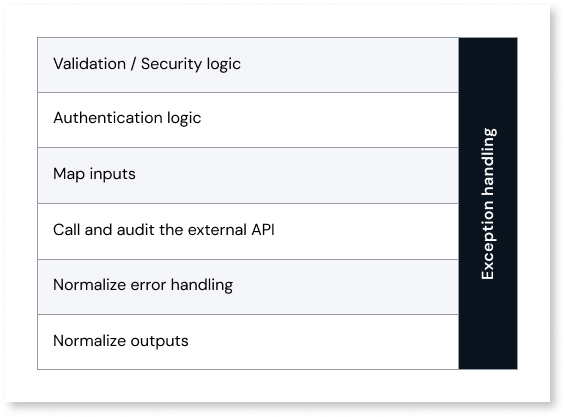
Task: Click the word 'audit' in the API row
Action: pos(135,230)
